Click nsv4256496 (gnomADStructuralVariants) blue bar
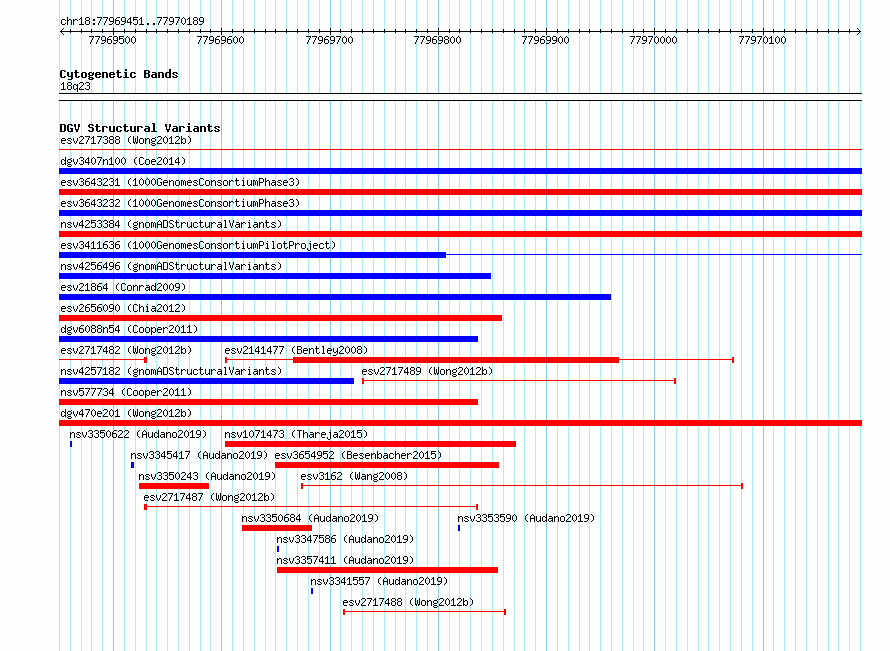 pos(275,276)
